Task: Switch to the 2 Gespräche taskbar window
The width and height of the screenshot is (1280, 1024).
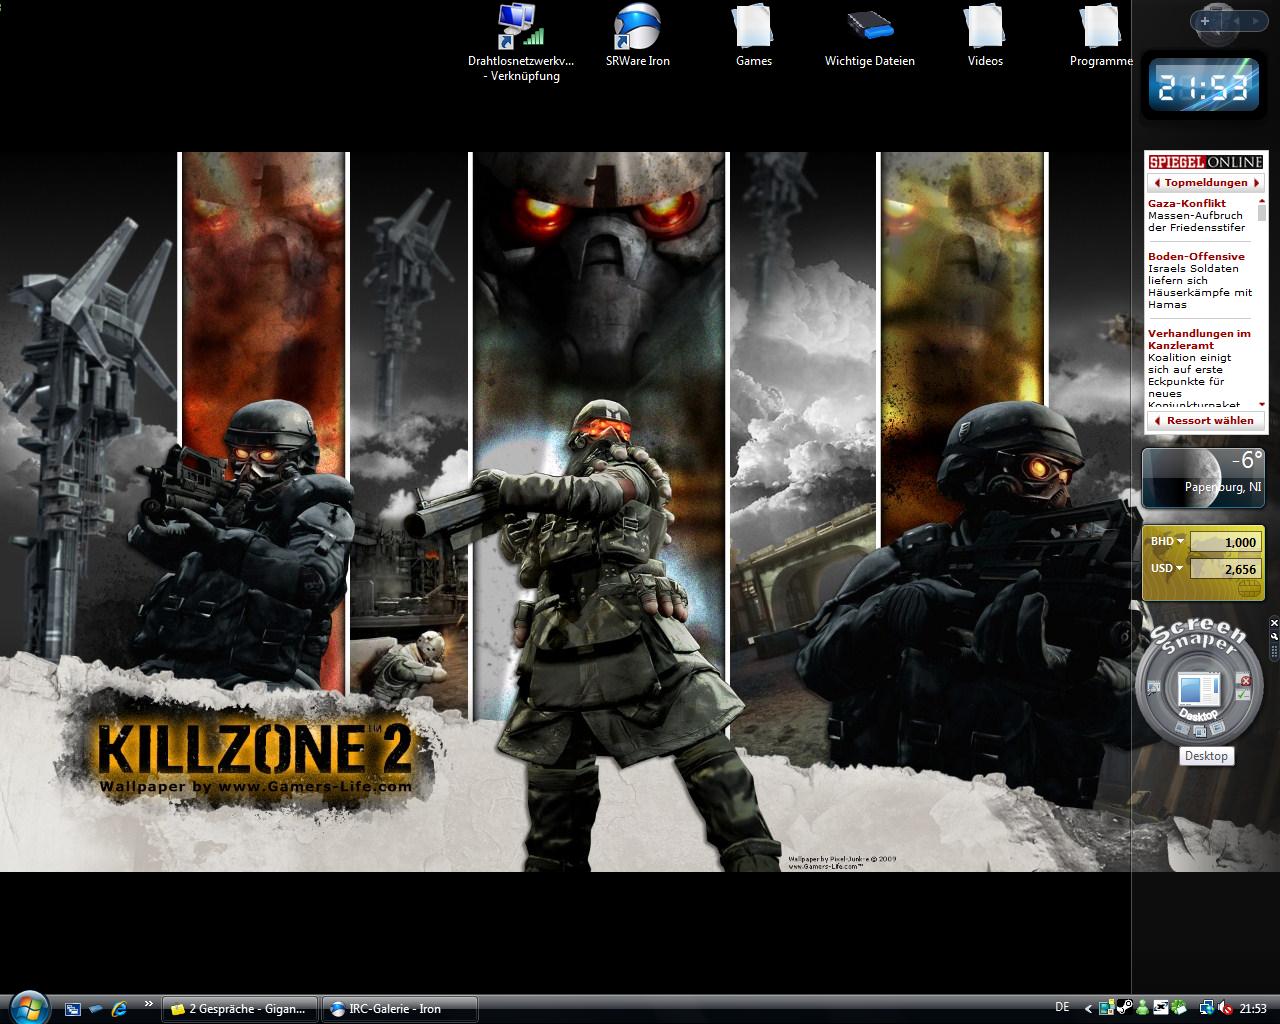Action: tap(240, 1009)
